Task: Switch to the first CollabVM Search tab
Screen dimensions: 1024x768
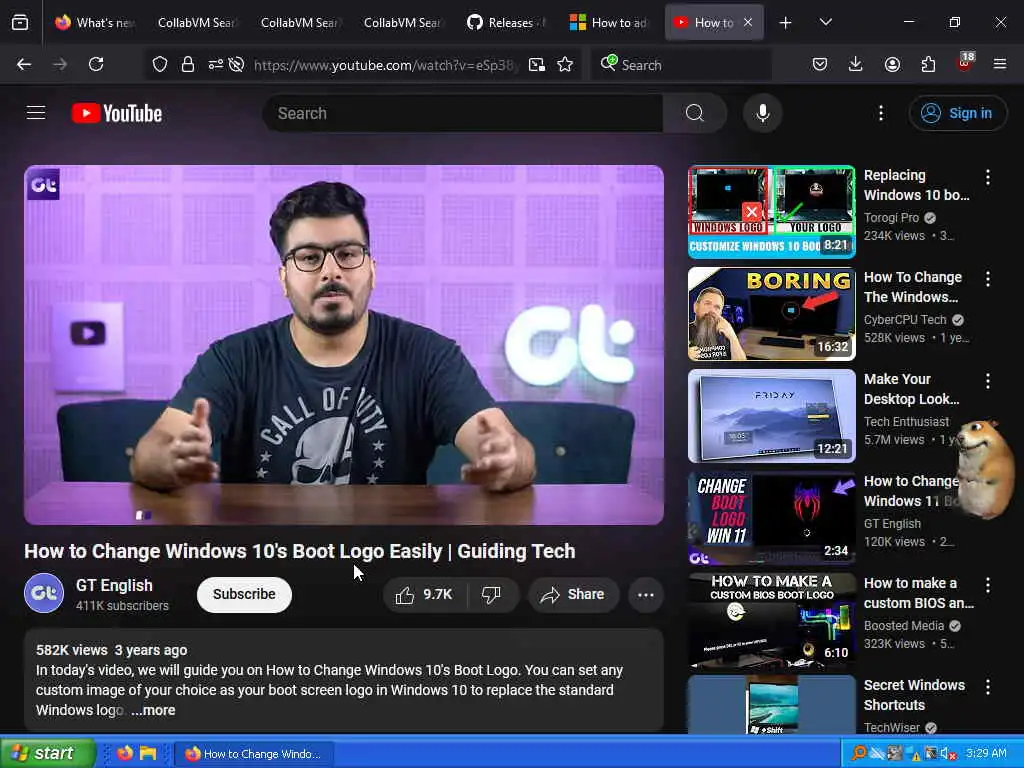Action: click(x=195, y=22)
